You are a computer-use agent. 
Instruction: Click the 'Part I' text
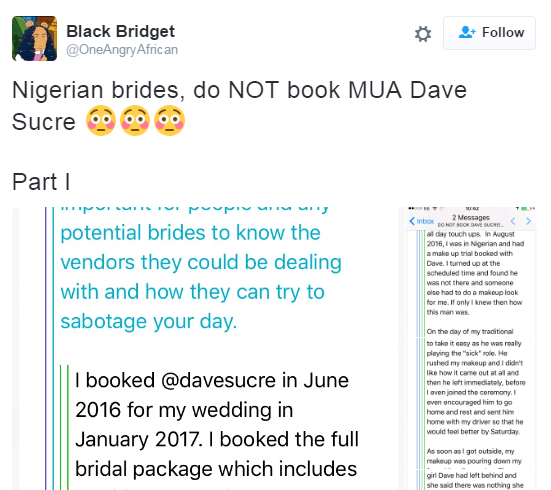click(41, 182)
